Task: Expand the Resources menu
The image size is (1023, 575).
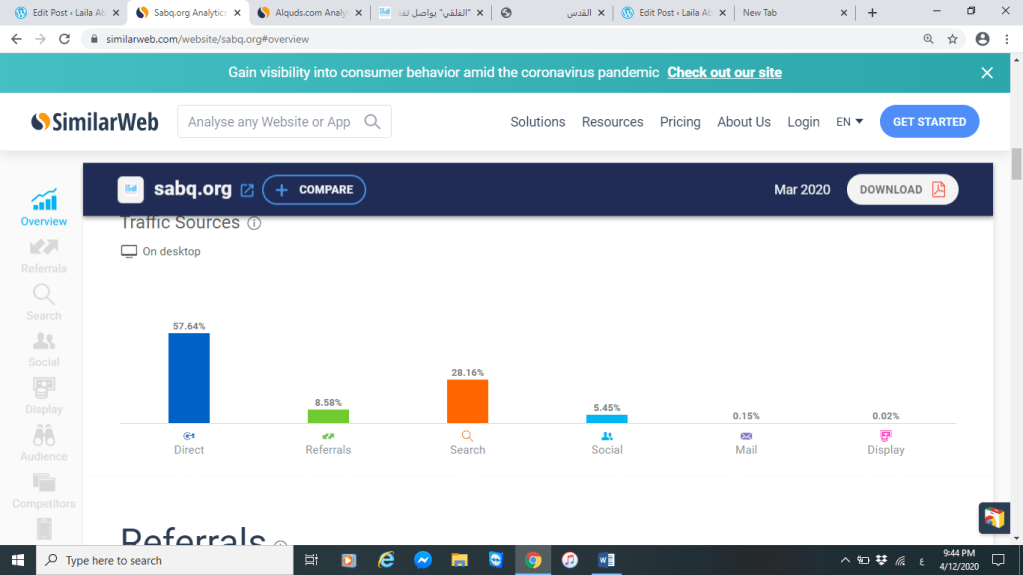Action: pyautogui.click(x=612, y=122)
